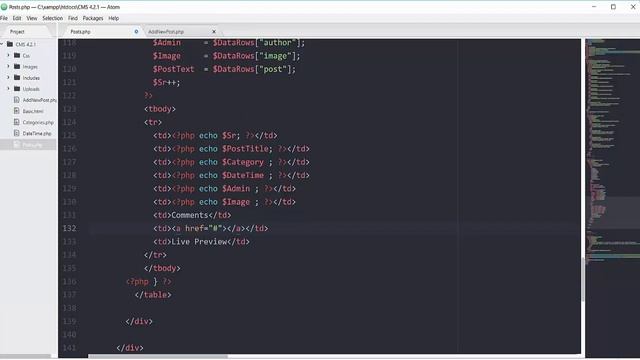Open the View menu
Screen dimensions: 640x360
[32, 18]
